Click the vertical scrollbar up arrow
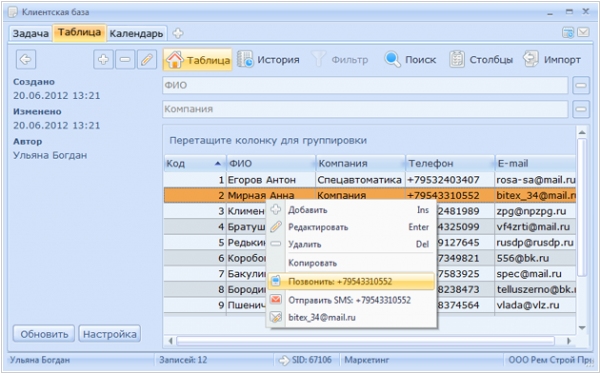Image resolution: width=600 pixels, height=373 pixels. 582,132
